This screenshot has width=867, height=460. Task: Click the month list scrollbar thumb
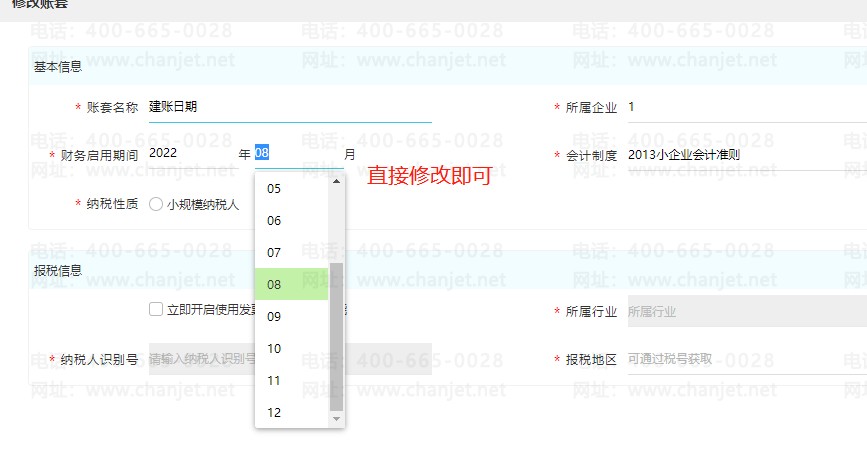coord(336,337)
